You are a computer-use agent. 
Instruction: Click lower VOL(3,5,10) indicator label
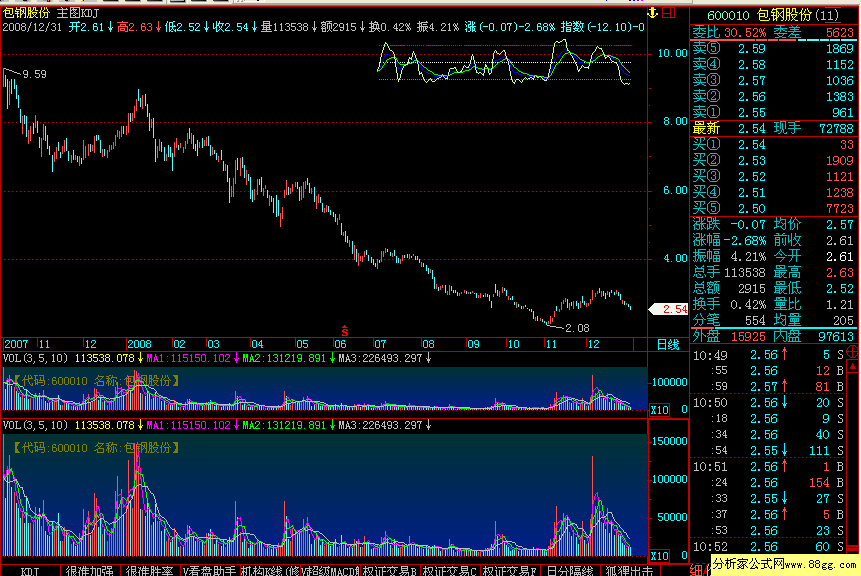(35, 425)
